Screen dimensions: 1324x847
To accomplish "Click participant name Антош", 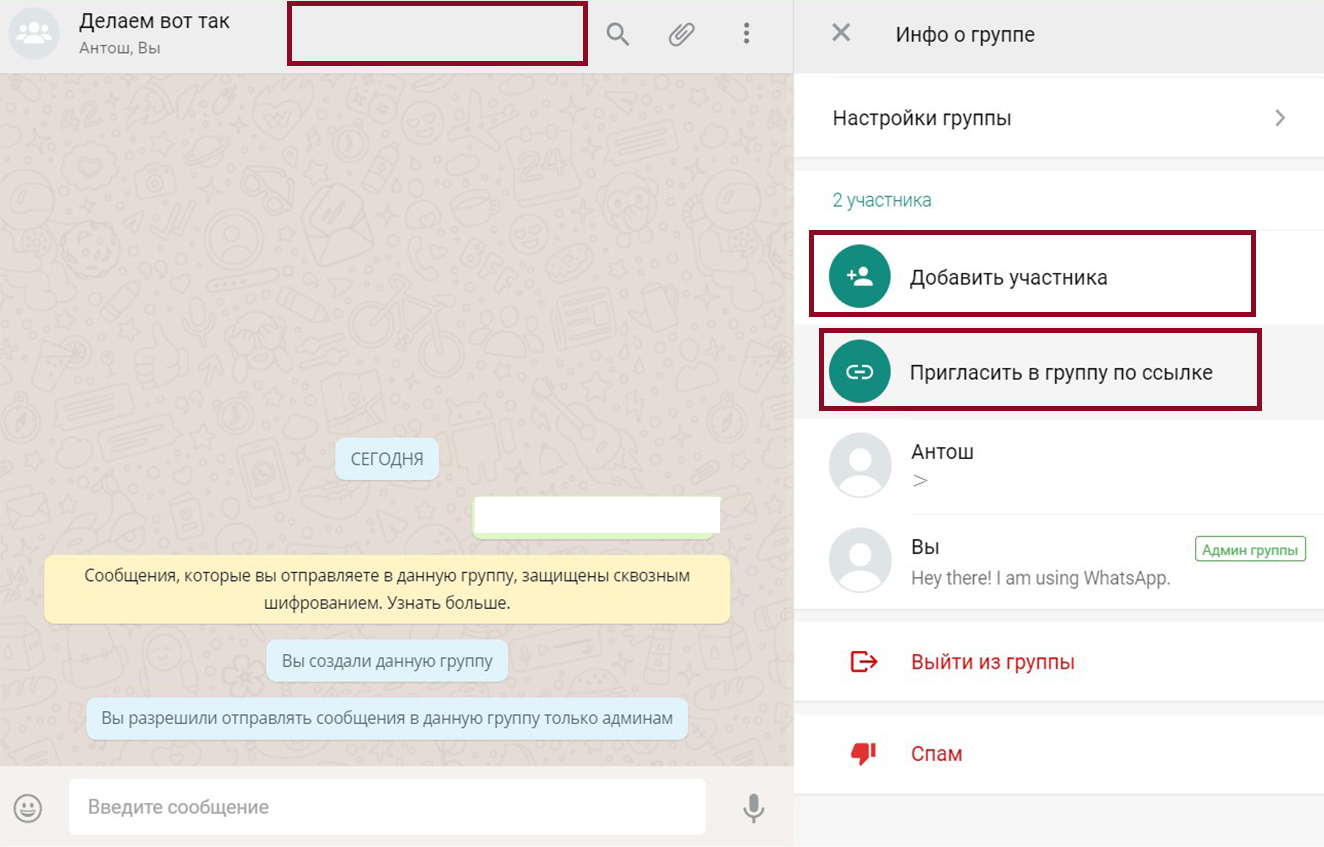I will click(942, 451).
